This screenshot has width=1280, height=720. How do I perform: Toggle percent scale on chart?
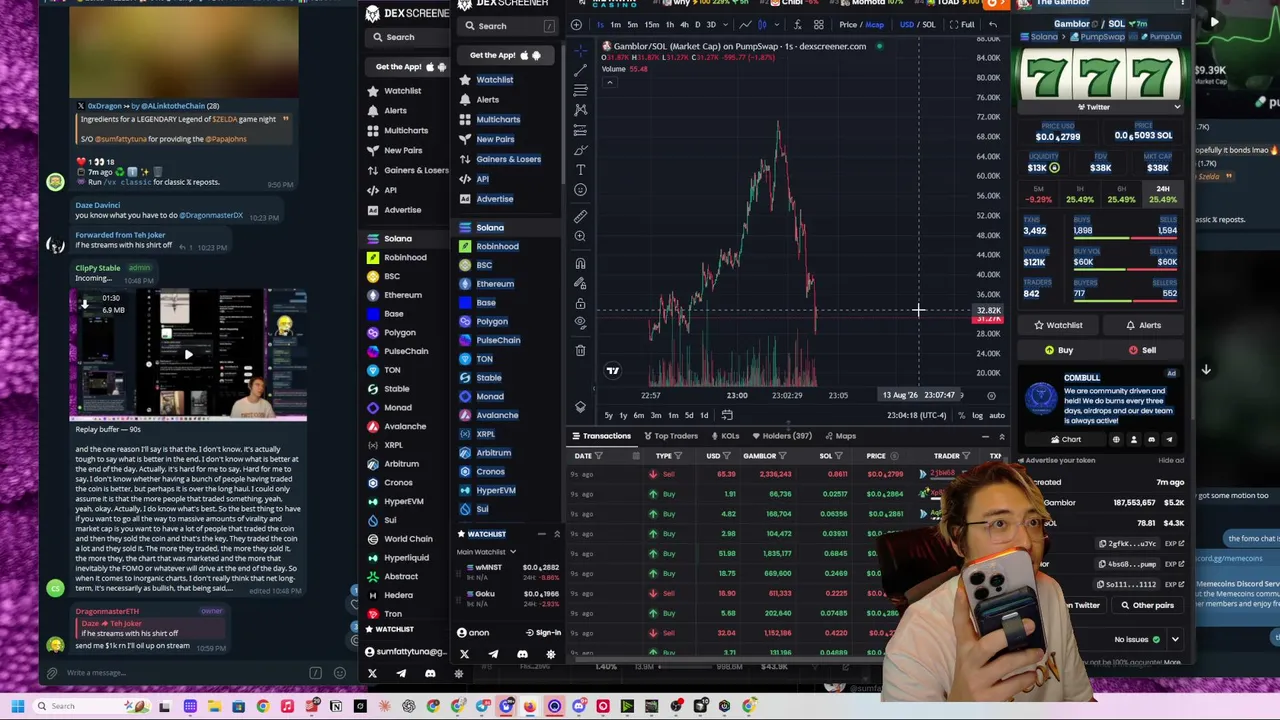coord(962,415)
